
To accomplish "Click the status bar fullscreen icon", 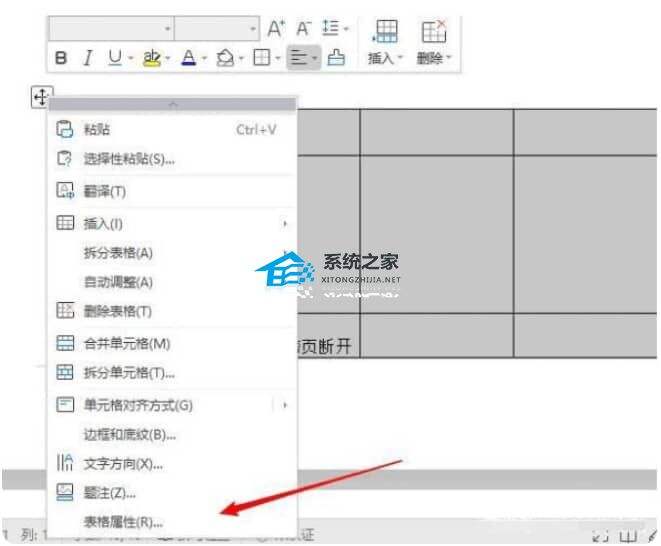I will [600, 536].
